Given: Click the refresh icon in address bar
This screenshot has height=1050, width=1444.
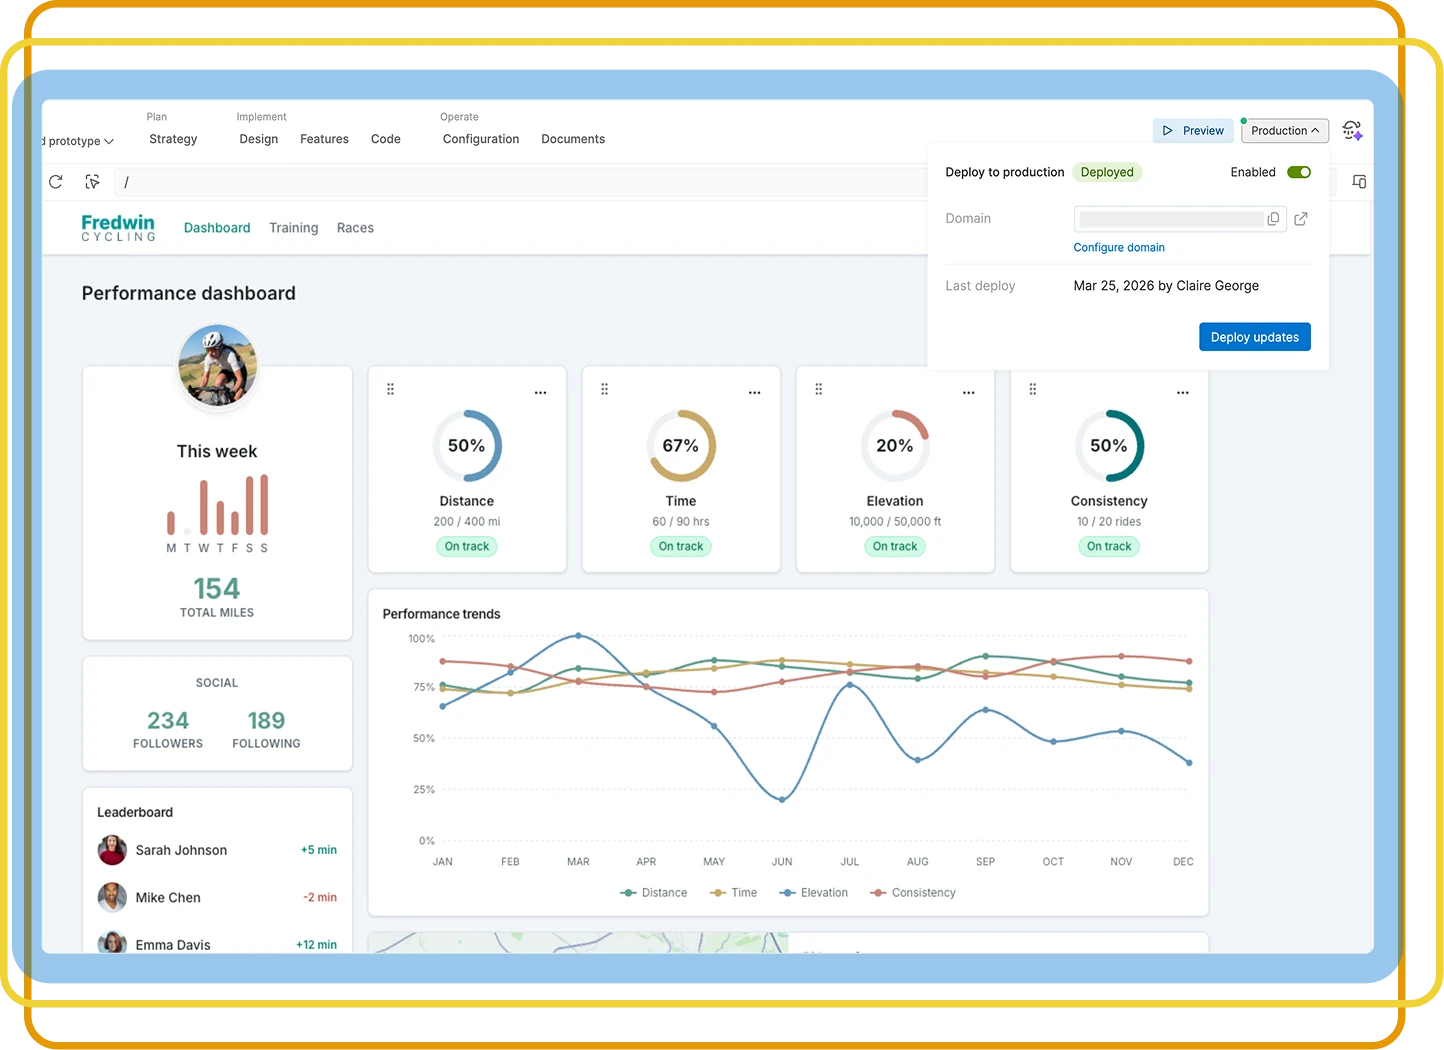Looking at the screenshot, I should tap(56, 182).
